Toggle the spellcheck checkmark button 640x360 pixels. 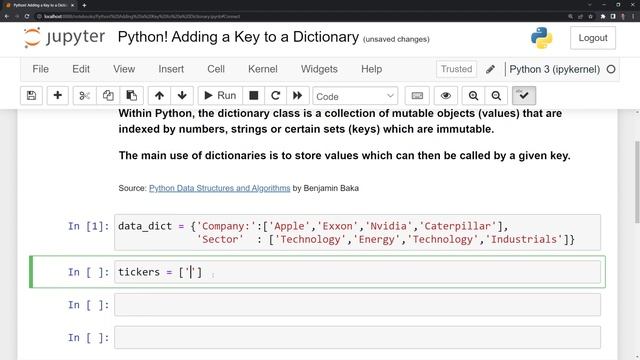click(524, 96)
